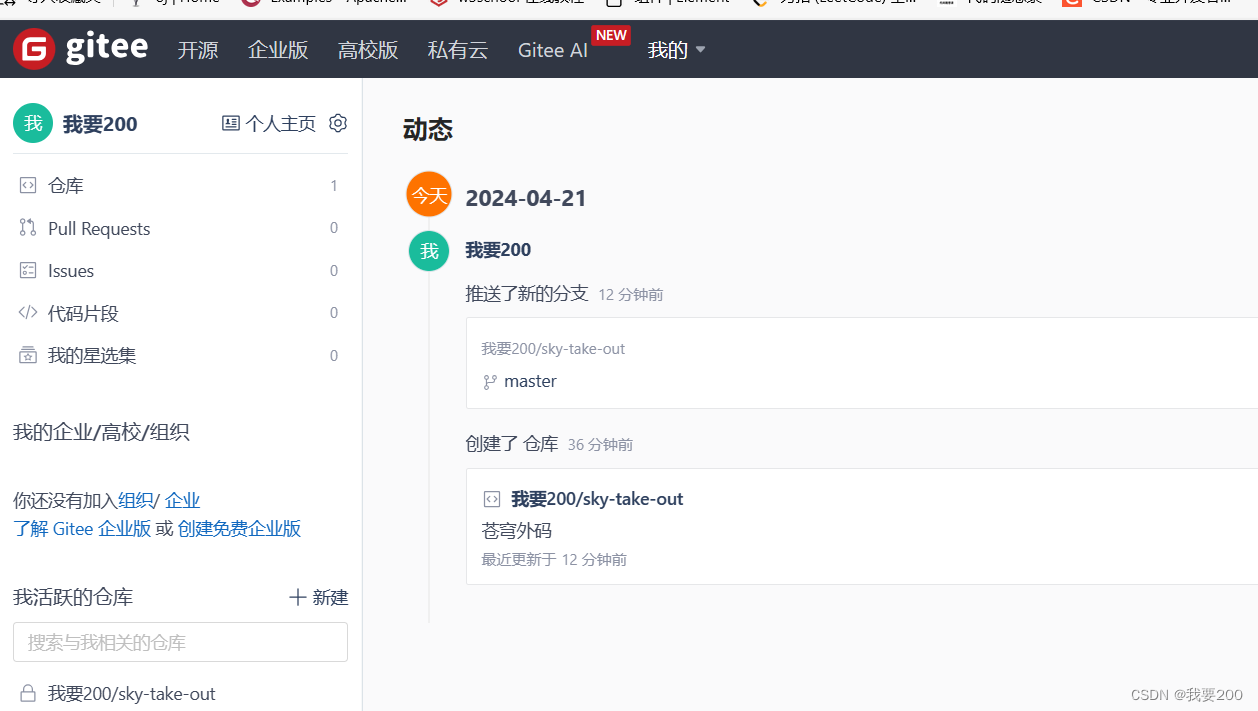The height and width of the screenshot is (711, 1258).
Task: Click the 我的企业/高校/组织 heading
Action: click(x=101, y=432)
